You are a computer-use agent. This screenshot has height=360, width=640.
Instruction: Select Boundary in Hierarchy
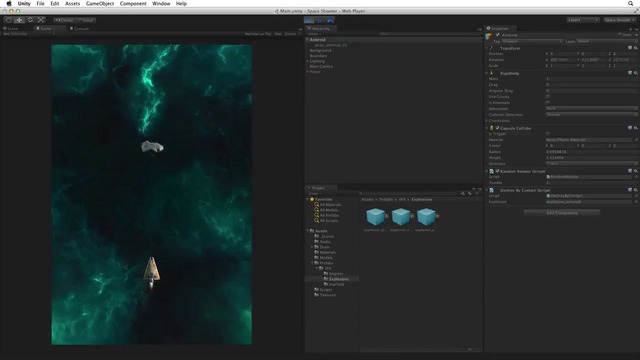pos(318,56)
